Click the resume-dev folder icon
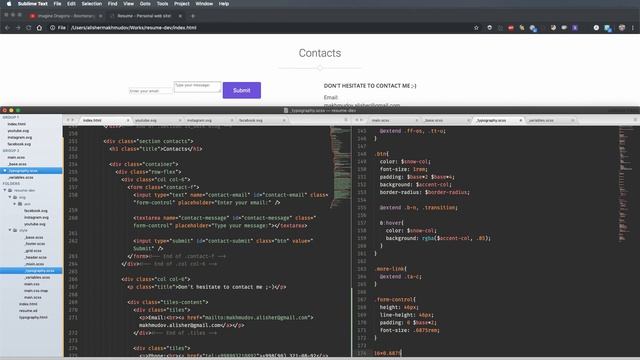Viewport: 640px width, 360px height. [x=10, y=191]
